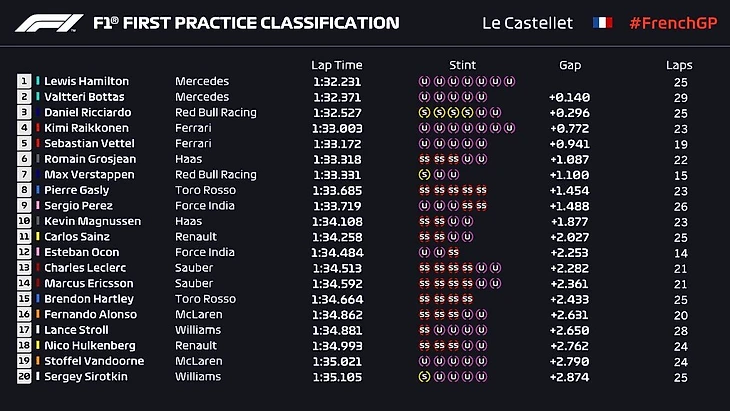Viewport: 730px width, 411px height.
Task: Click the position 20 number badge
Action: (24, 377)
